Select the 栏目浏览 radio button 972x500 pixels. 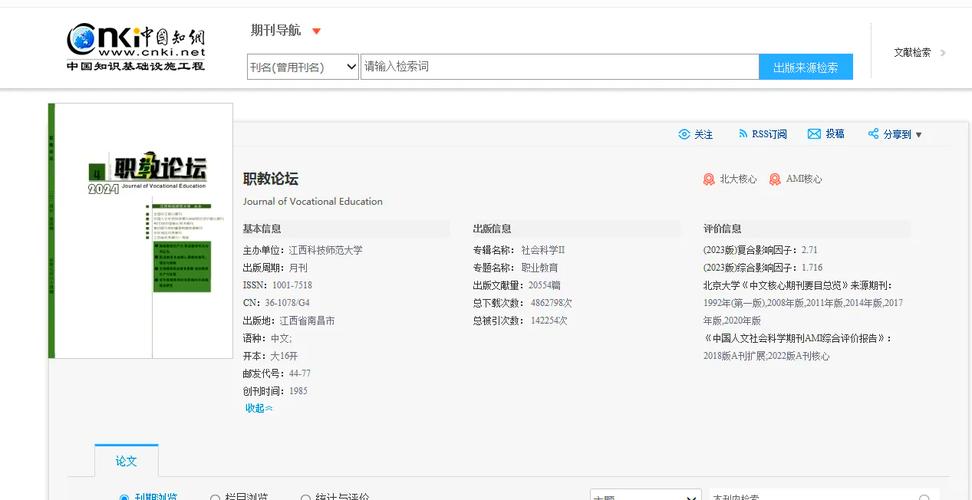pos(215,498)
